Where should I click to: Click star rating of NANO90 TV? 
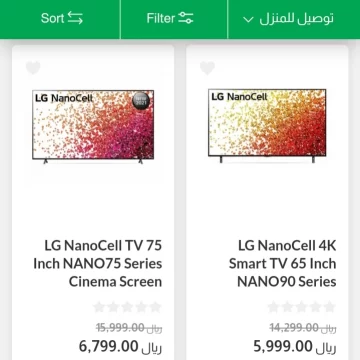(x=302, y=307)
